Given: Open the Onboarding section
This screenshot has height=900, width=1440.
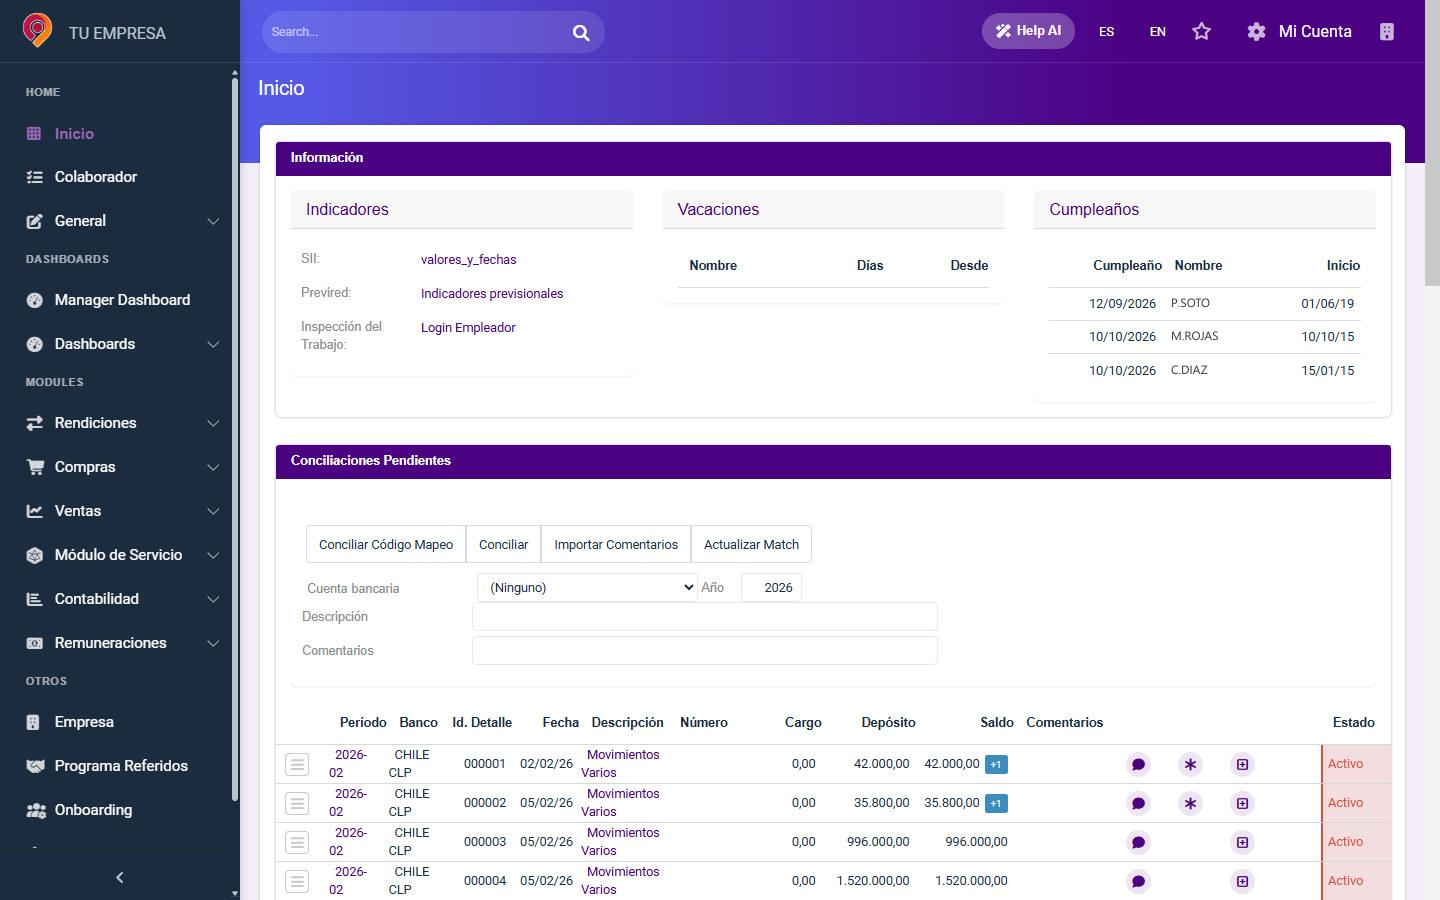Looking at the screenshot, I should pyautogui.click(x=93, y=810).
